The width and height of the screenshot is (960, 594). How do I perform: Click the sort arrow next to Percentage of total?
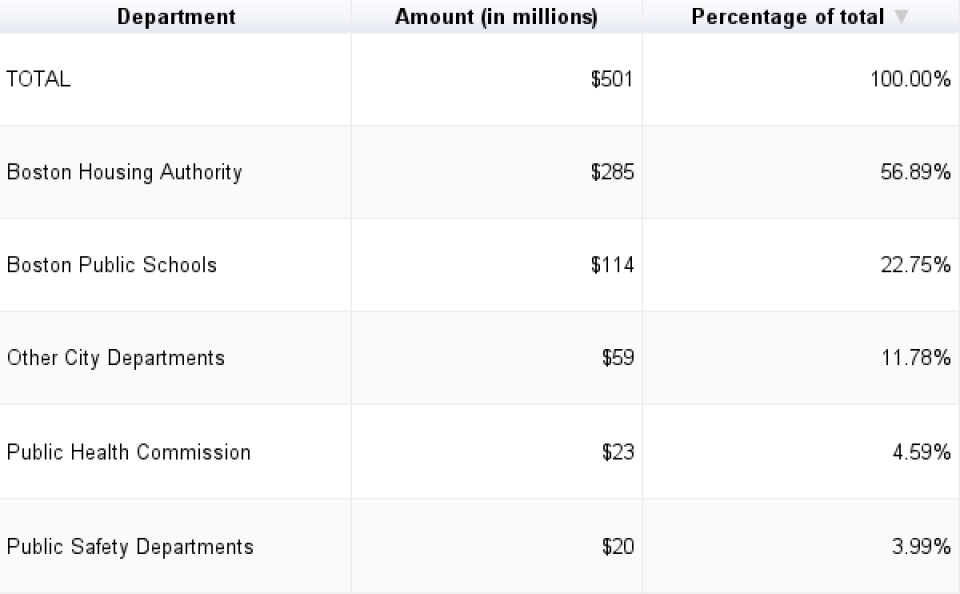901,17
